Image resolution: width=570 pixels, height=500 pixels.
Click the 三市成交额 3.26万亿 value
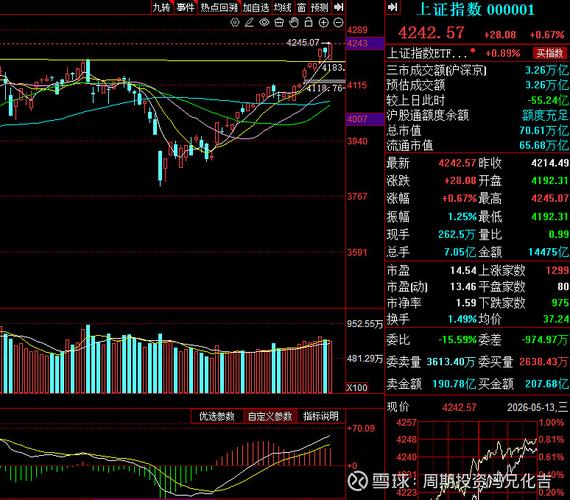click(x=546, y=70)
